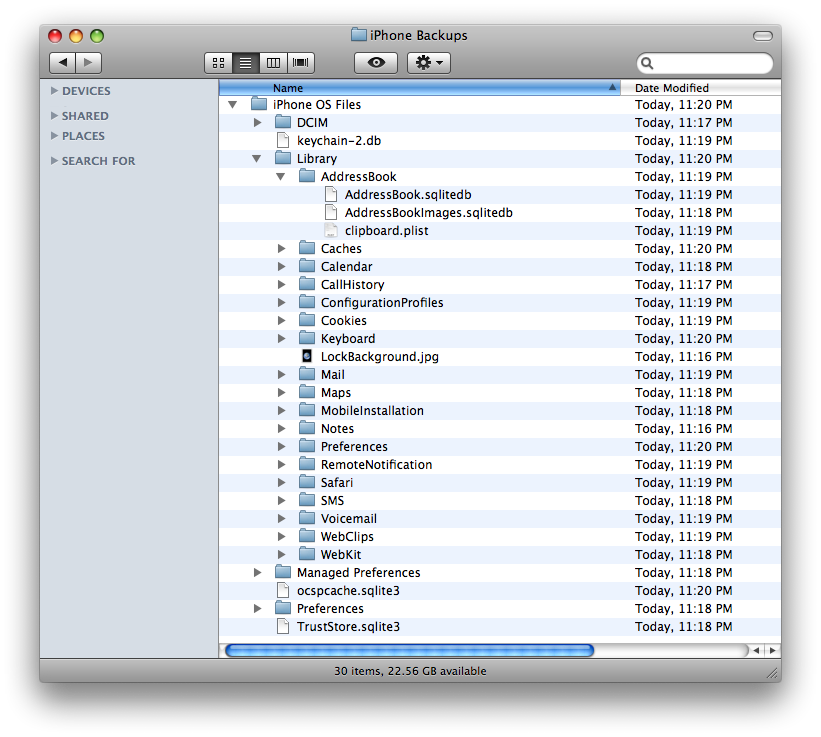Sort by the Name column header
The width and height of the screenshot is (821, 737).
pyautogui.click(x=420, y=88)
